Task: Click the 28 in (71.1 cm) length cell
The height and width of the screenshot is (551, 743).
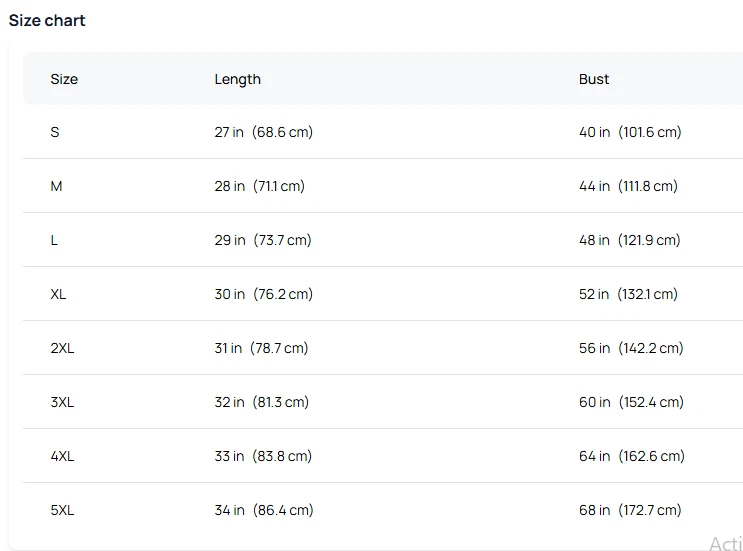Action: coord(259,186)
